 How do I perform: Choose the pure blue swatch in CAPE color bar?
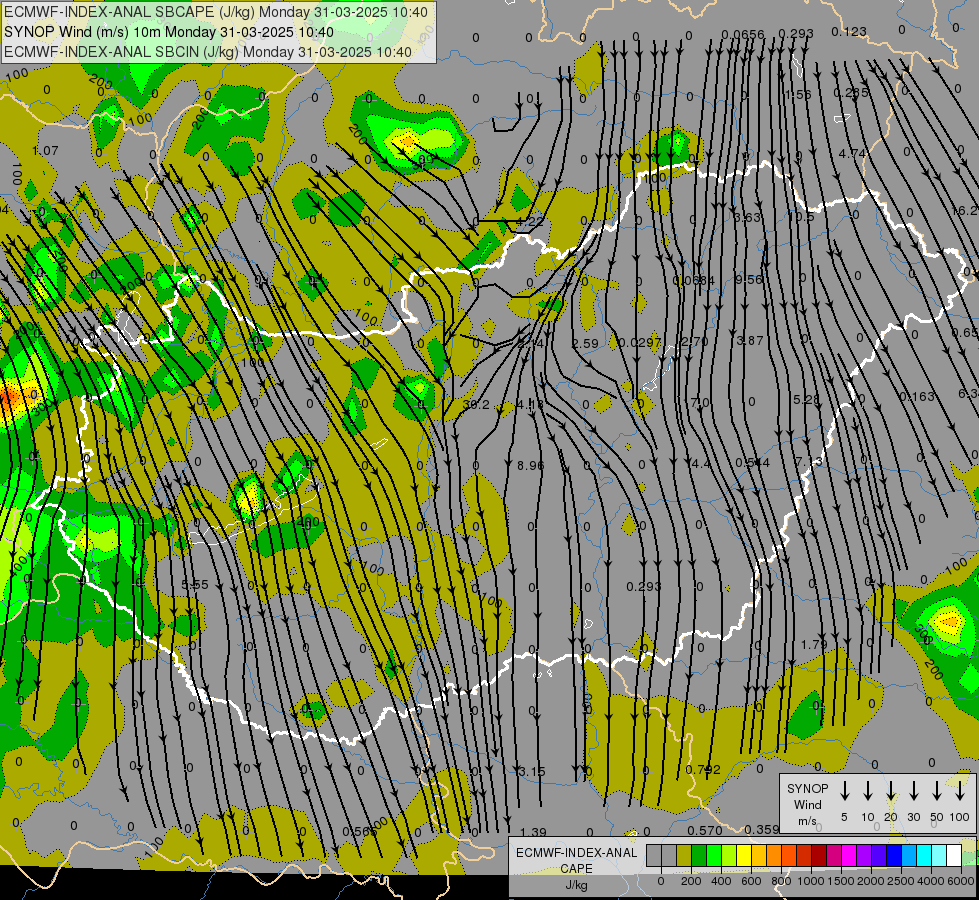[893, 855]
